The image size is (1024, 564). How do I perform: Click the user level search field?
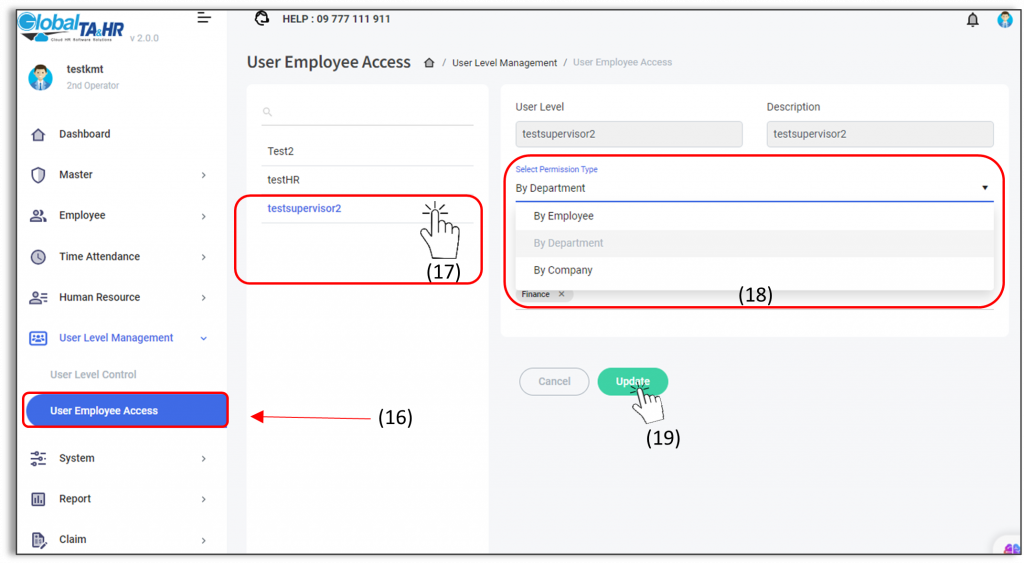tap(372, 112)
